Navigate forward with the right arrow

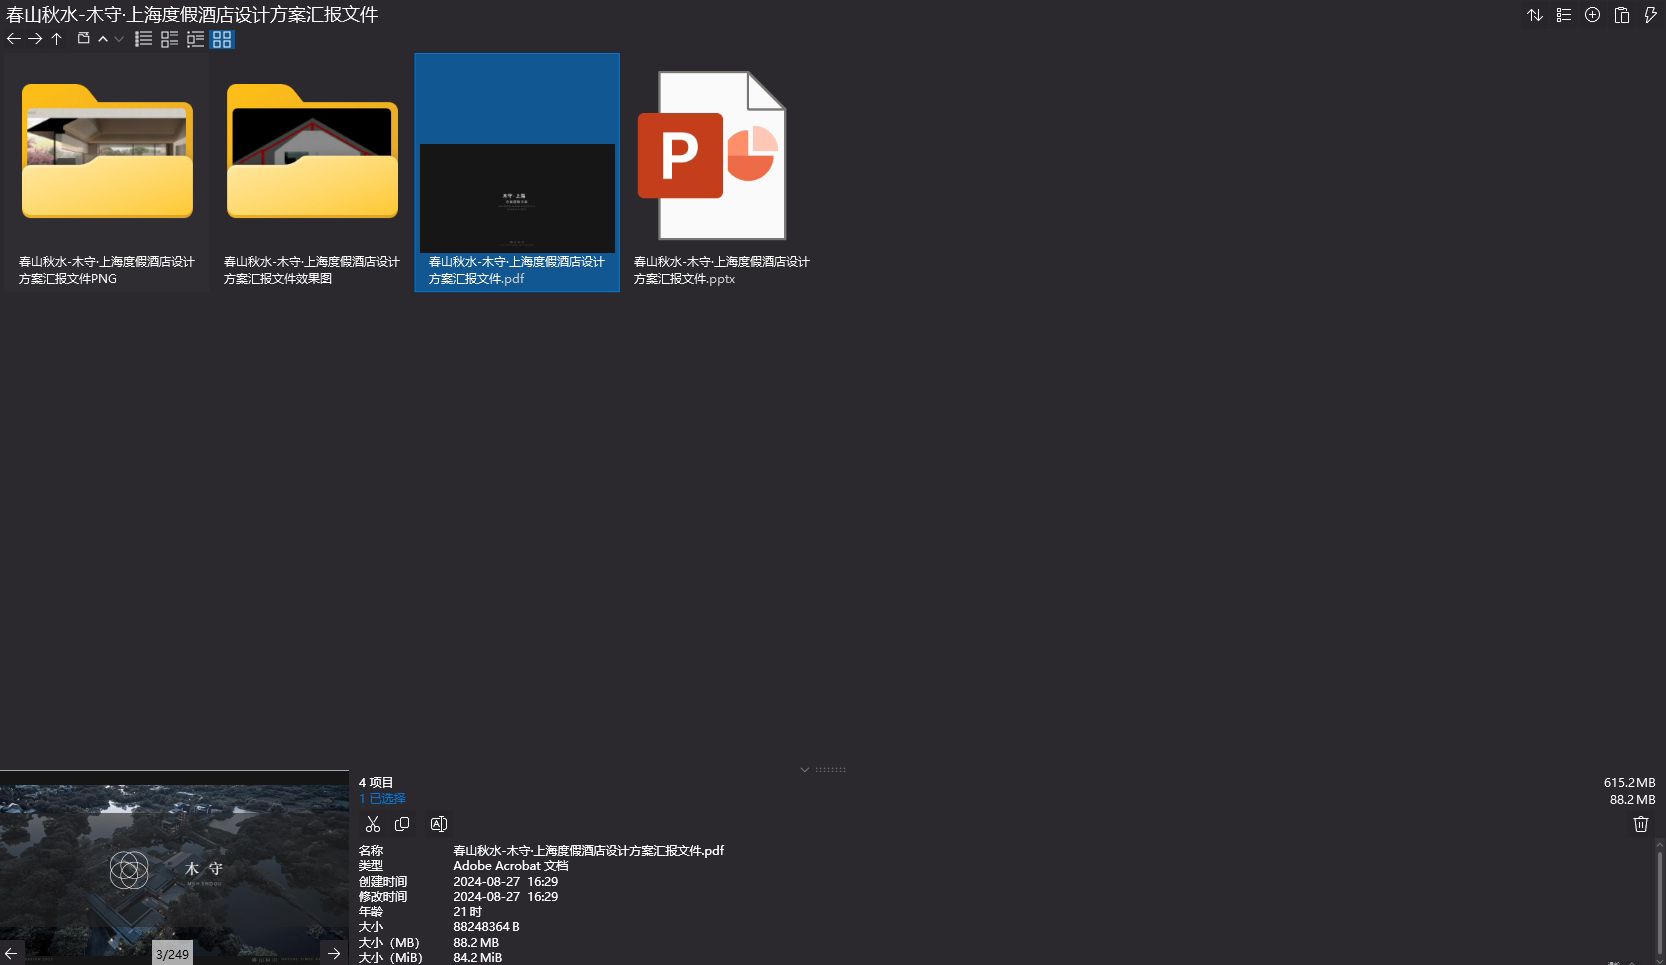(35, 39)
